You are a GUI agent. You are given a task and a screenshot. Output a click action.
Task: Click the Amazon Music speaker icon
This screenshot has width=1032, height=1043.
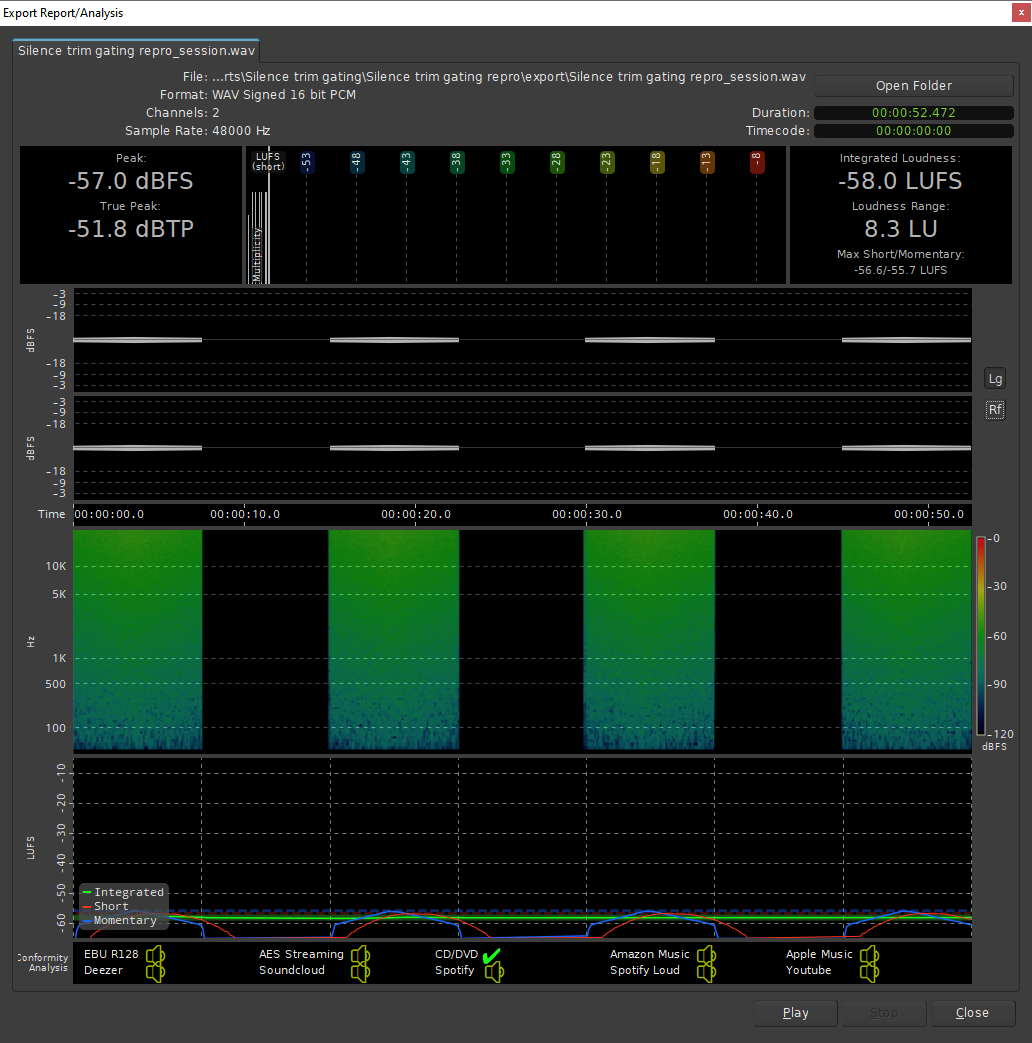[x=707, y=955]
